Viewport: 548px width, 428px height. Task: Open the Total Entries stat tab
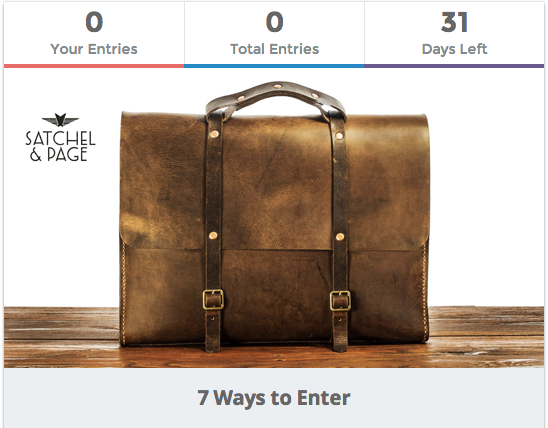click(274, 34)
